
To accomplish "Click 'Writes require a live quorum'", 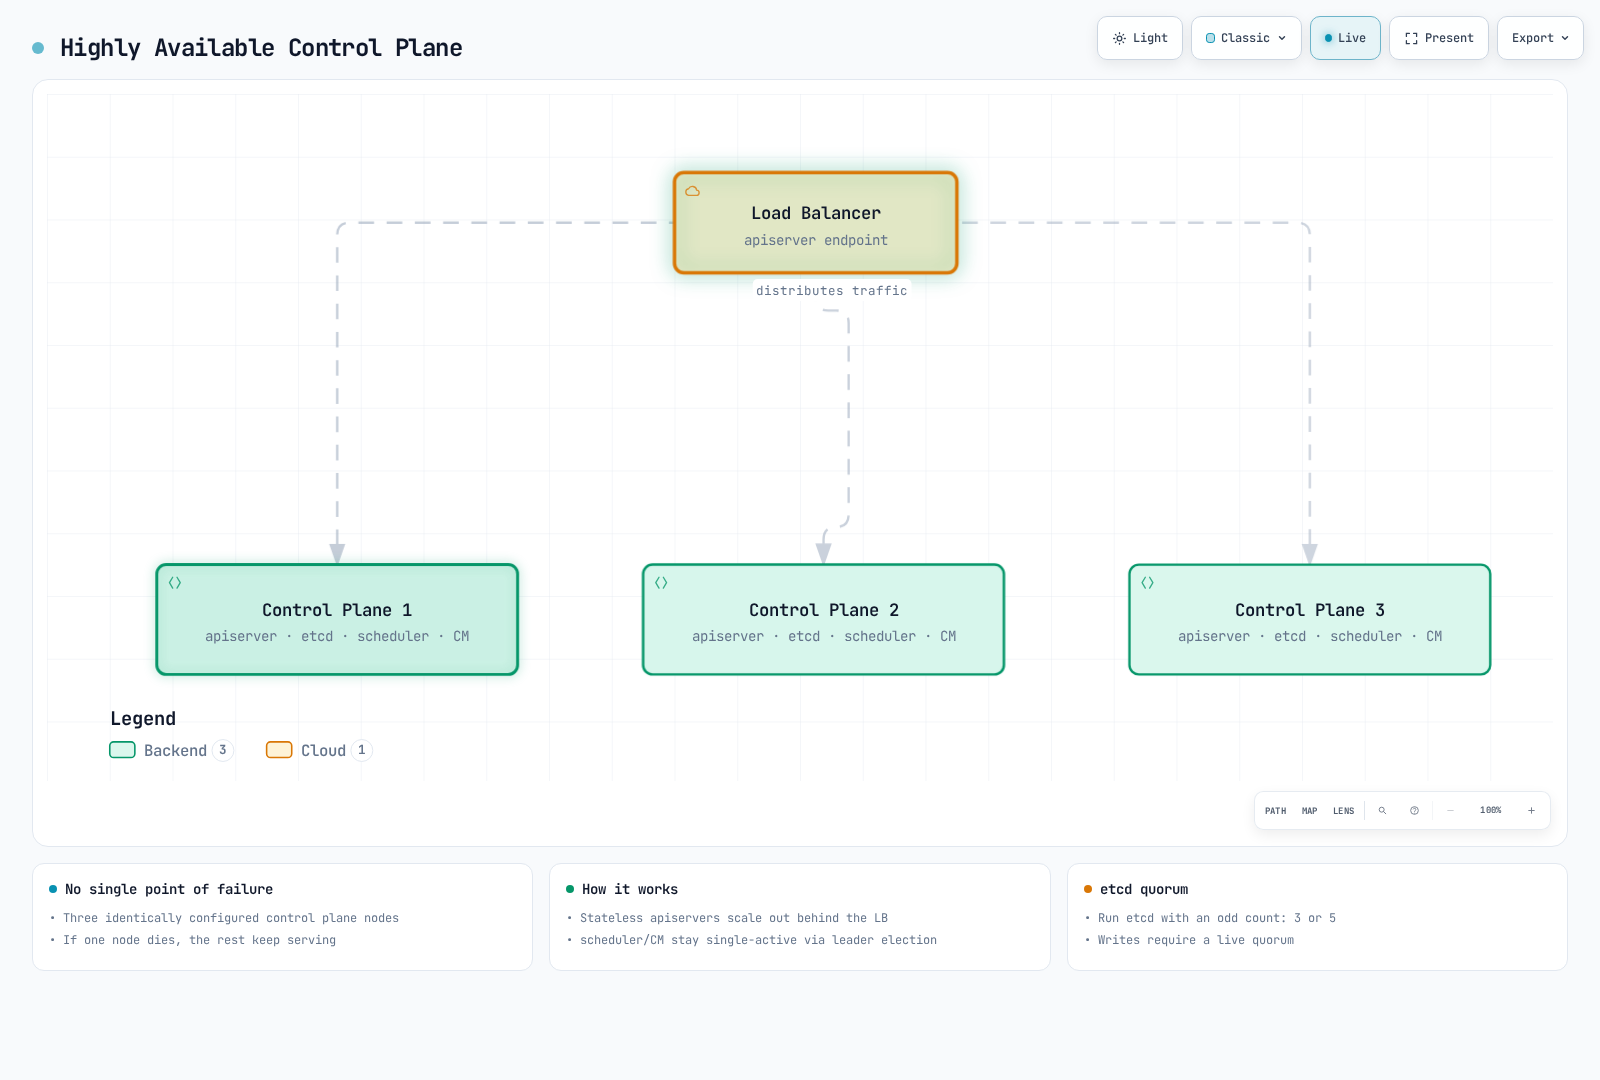I will 1196,940.
